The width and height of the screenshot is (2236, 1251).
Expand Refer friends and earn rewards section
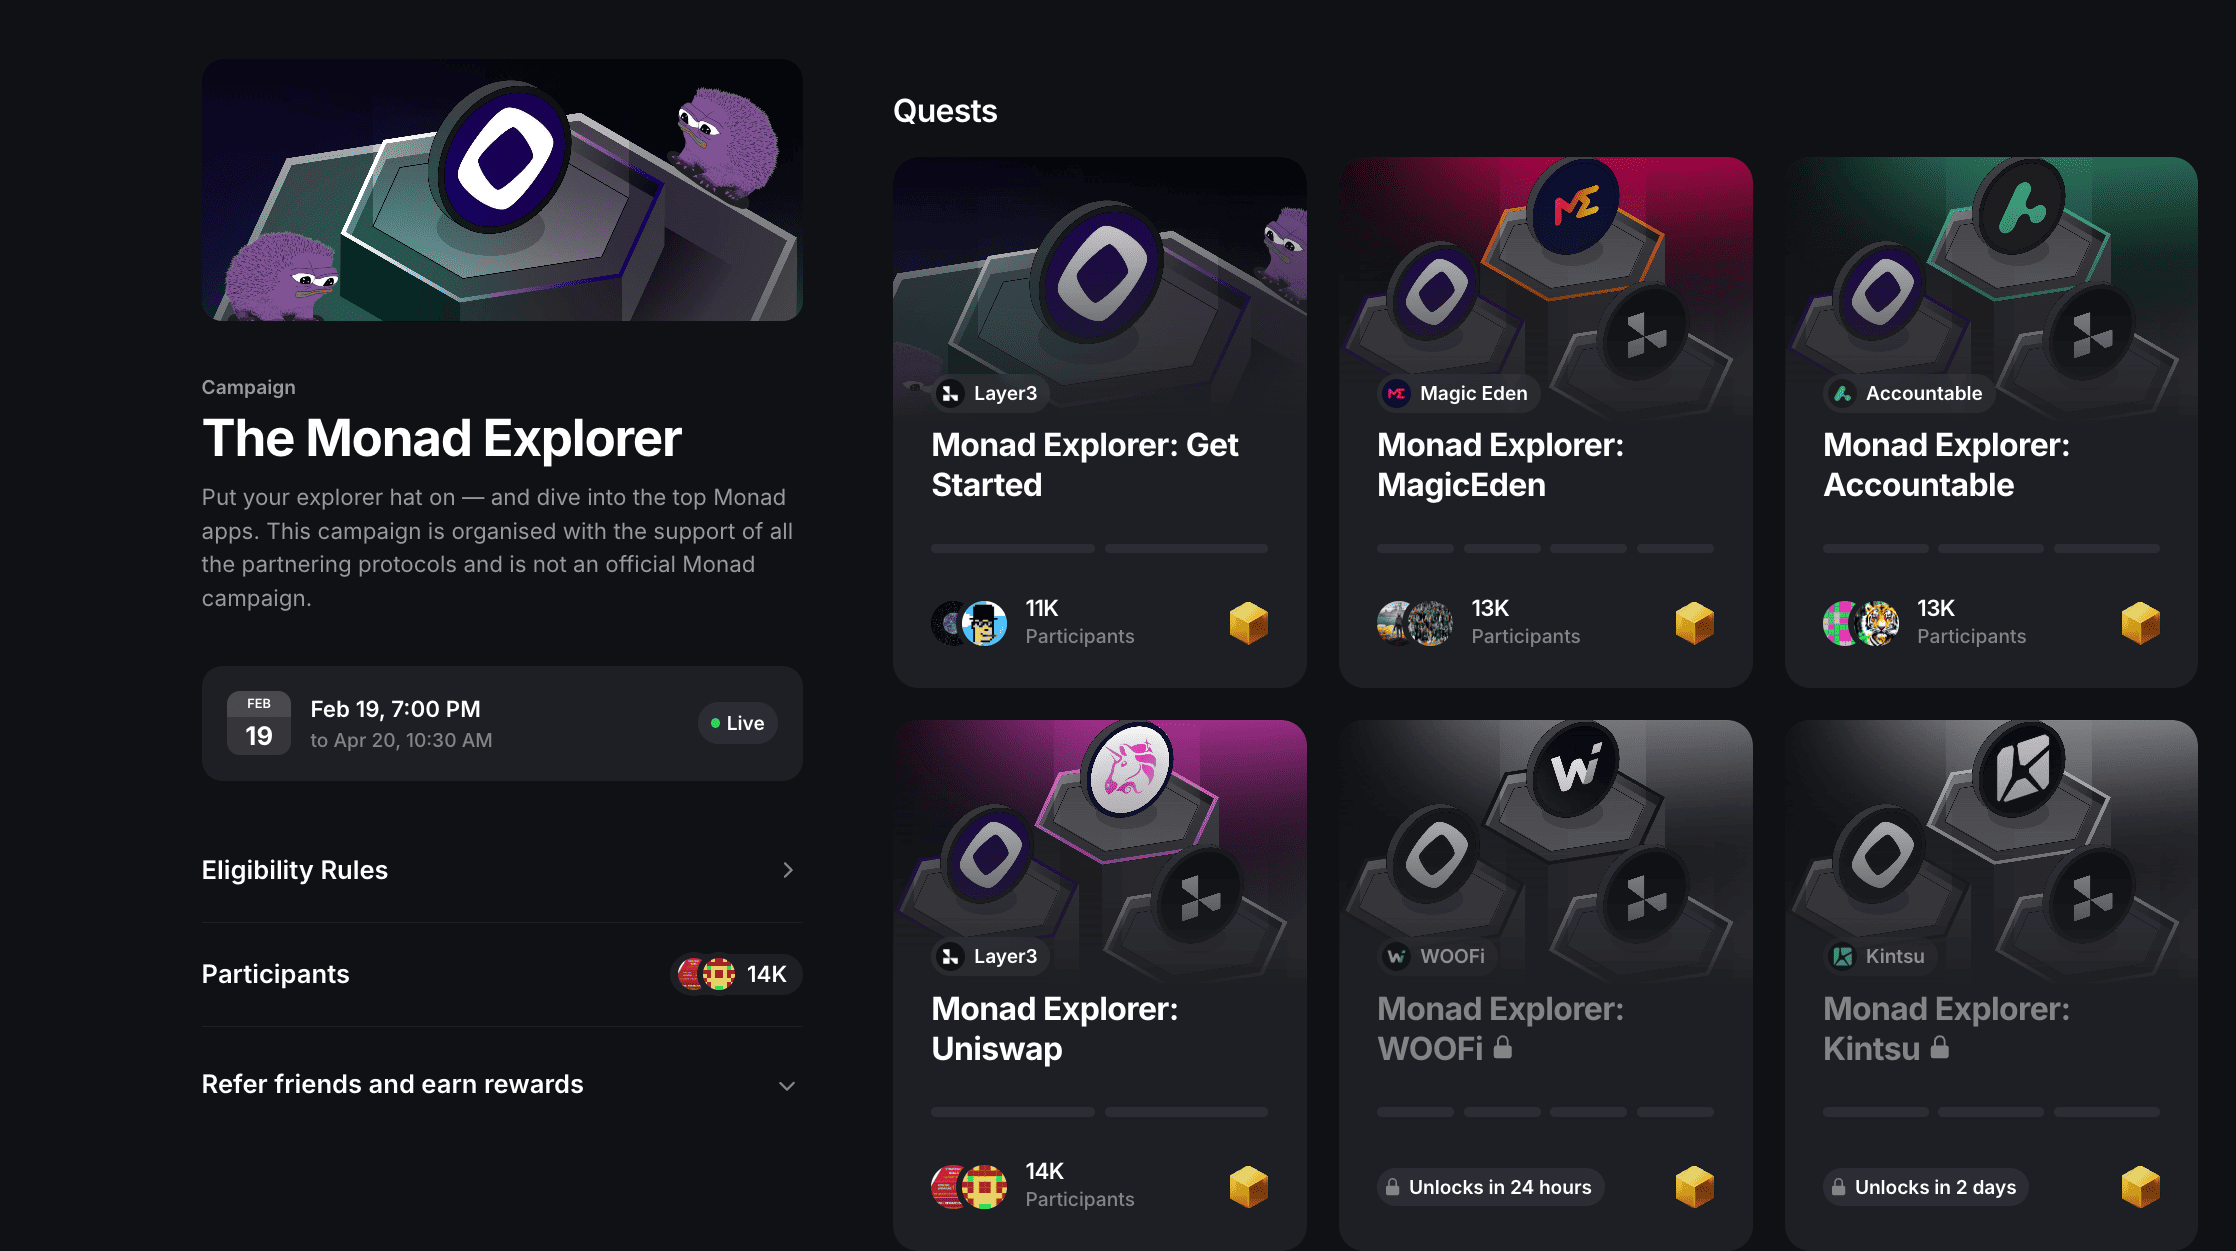click(788, 1085)
